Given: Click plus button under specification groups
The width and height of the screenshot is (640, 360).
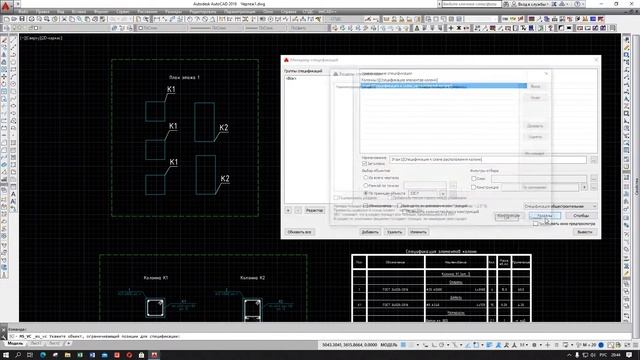Looking at the screenshot, I should tap(288, 210).
